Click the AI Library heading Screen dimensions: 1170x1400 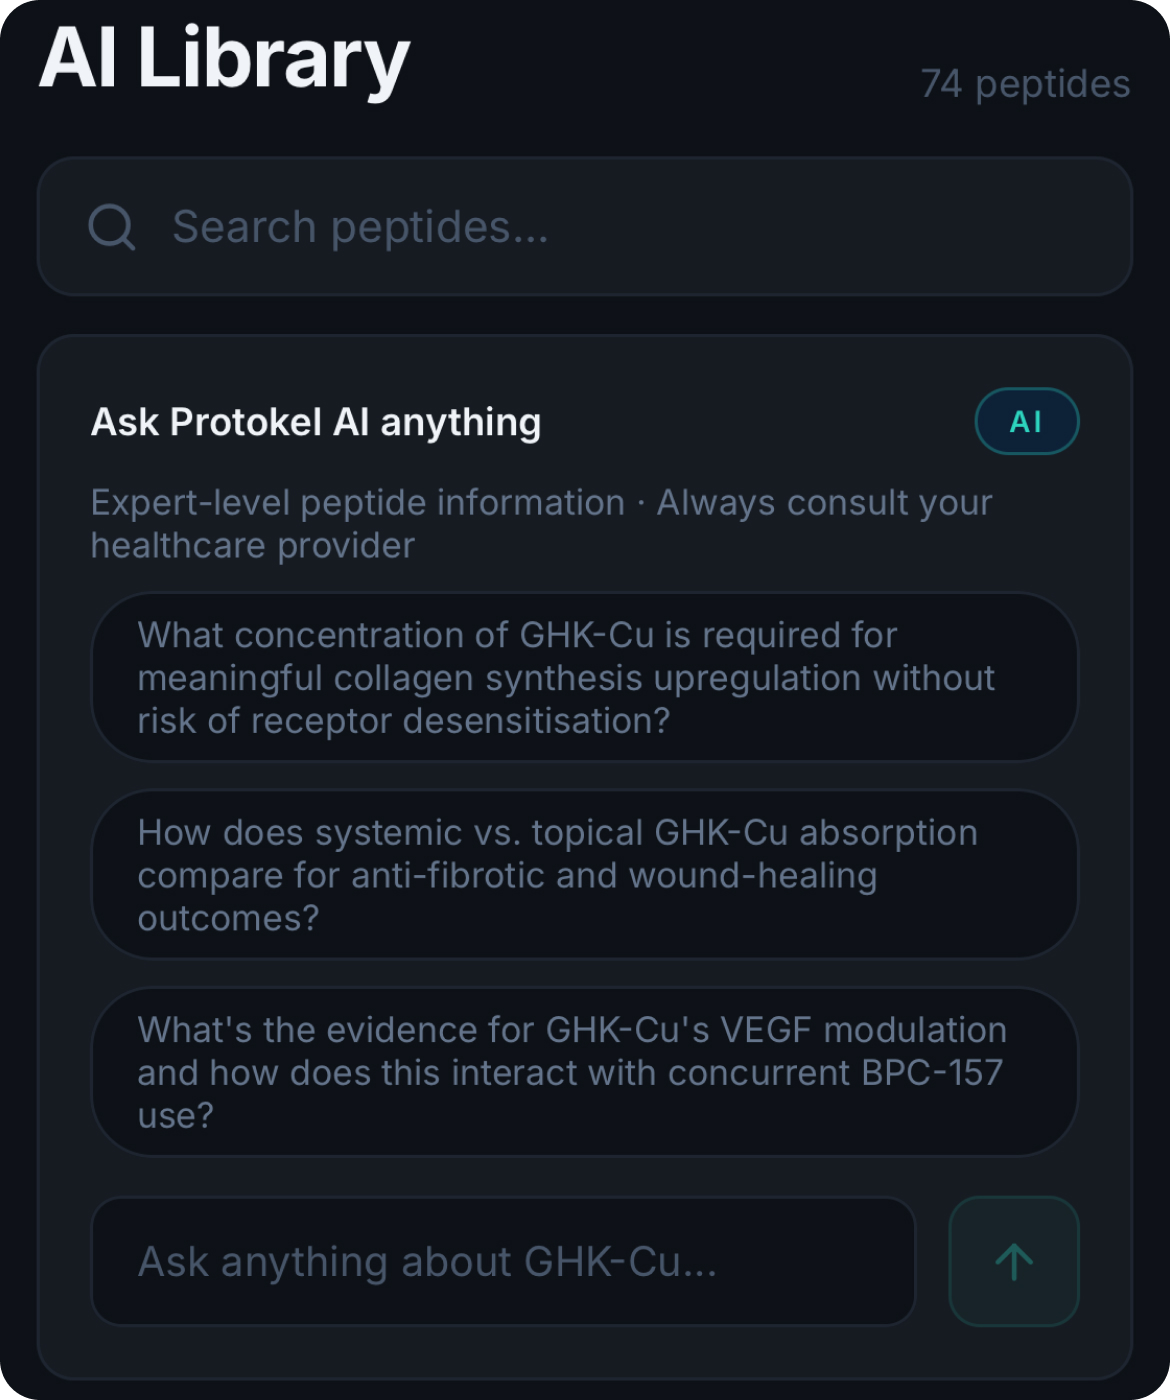(x=225, y=59)
